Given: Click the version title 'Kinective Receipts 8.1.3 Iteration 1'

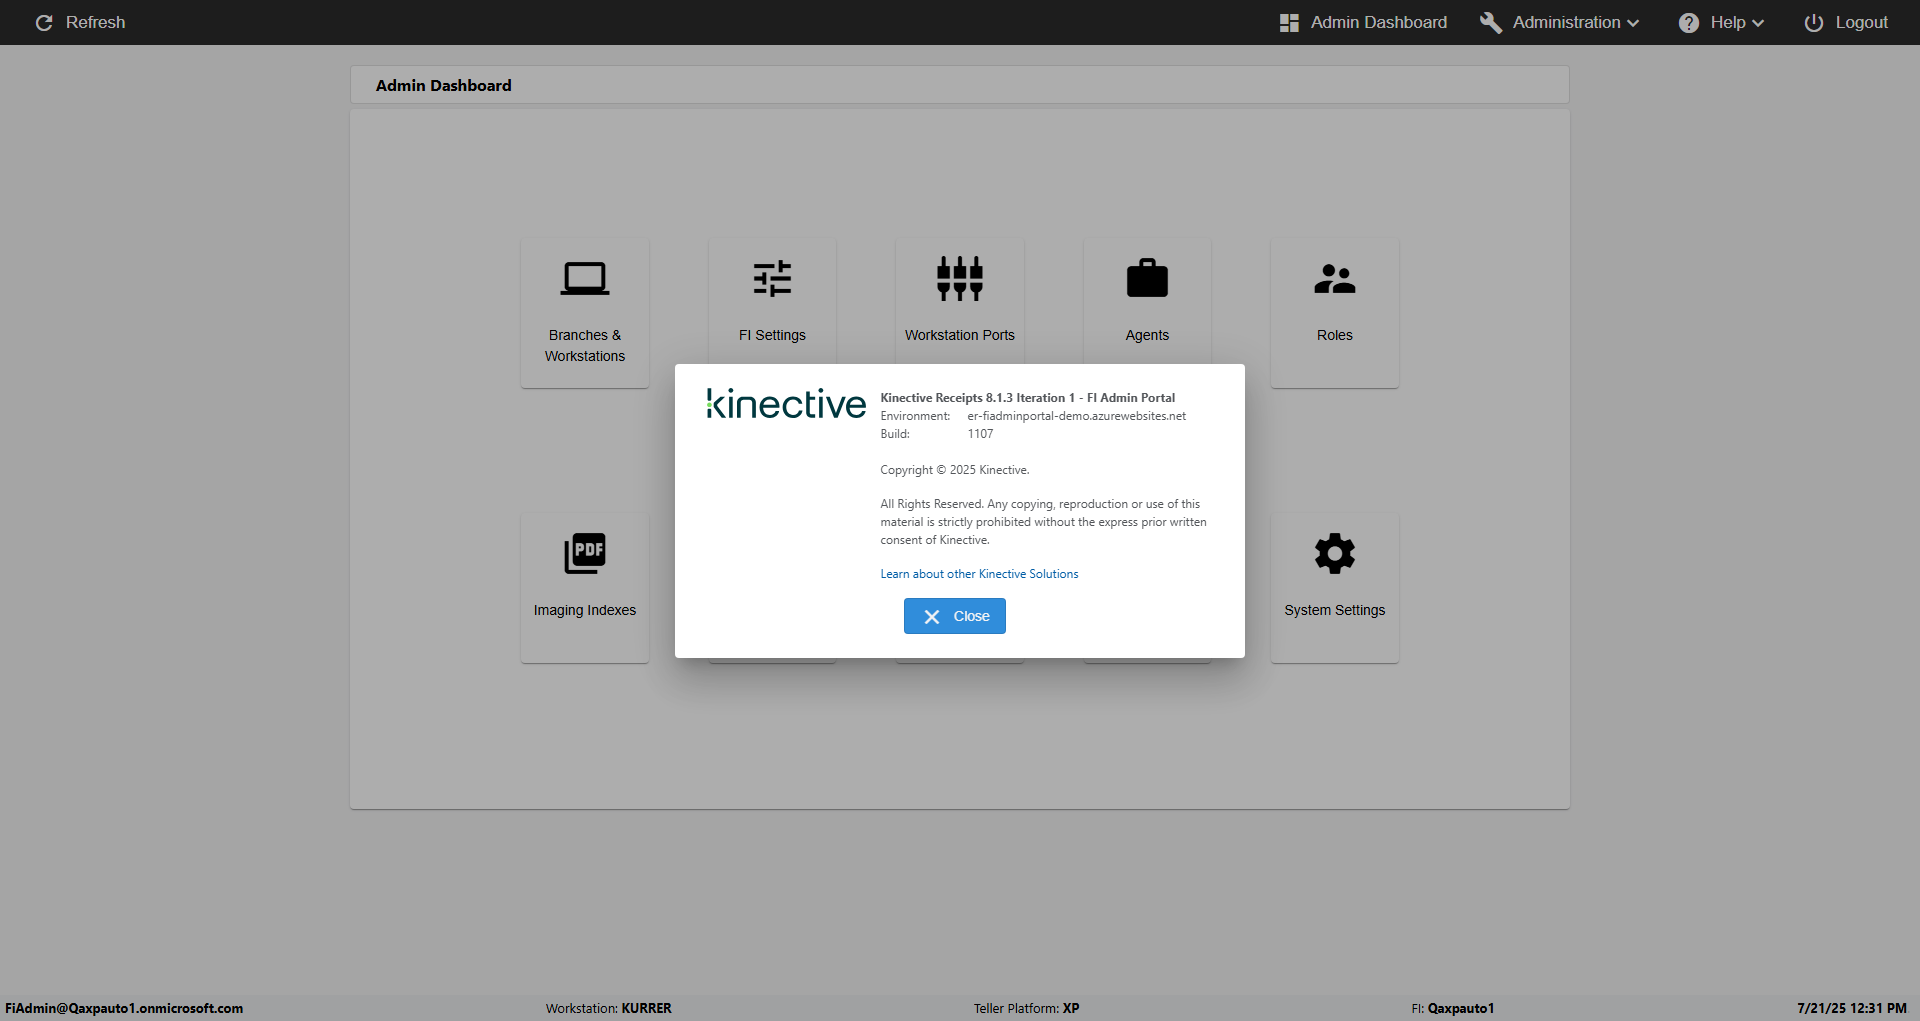Looking at the screenshot, I should 977,398.
